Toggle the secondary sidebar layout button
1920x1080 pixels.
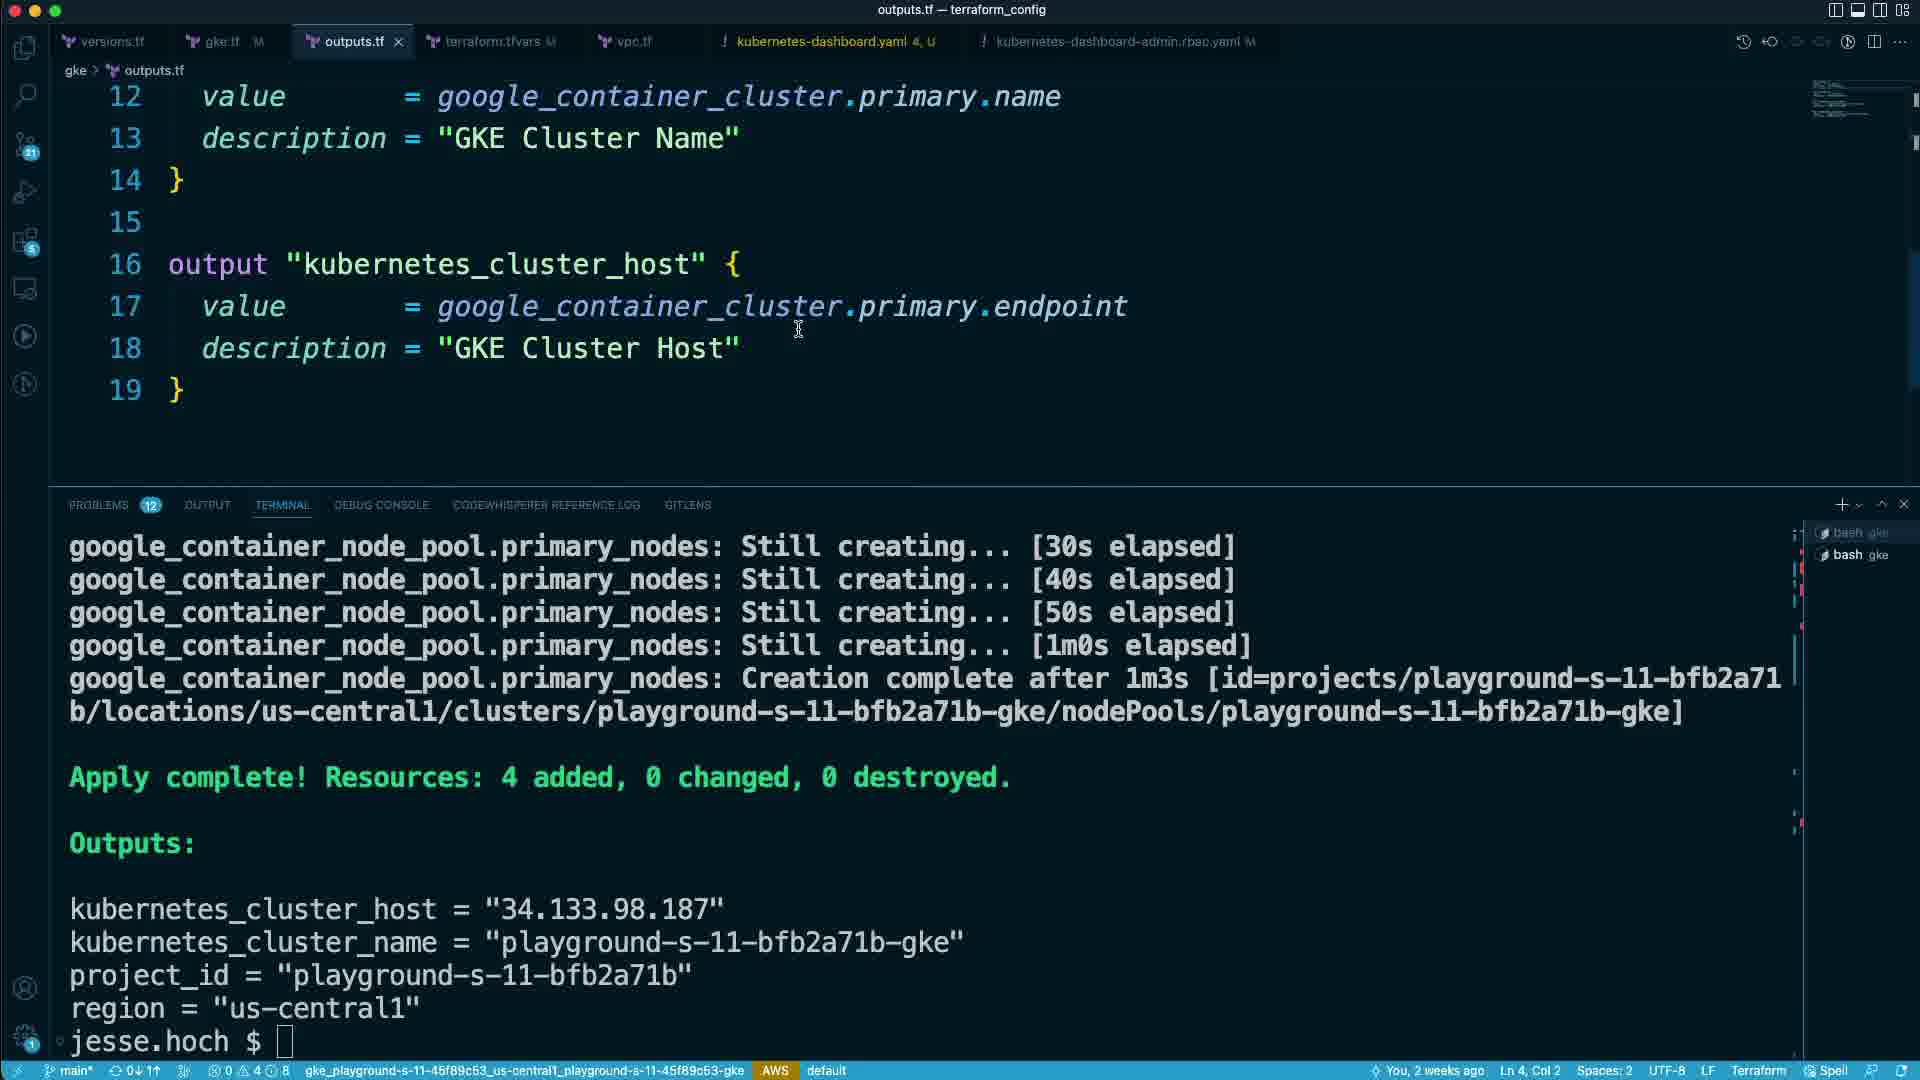point(1880,10)
